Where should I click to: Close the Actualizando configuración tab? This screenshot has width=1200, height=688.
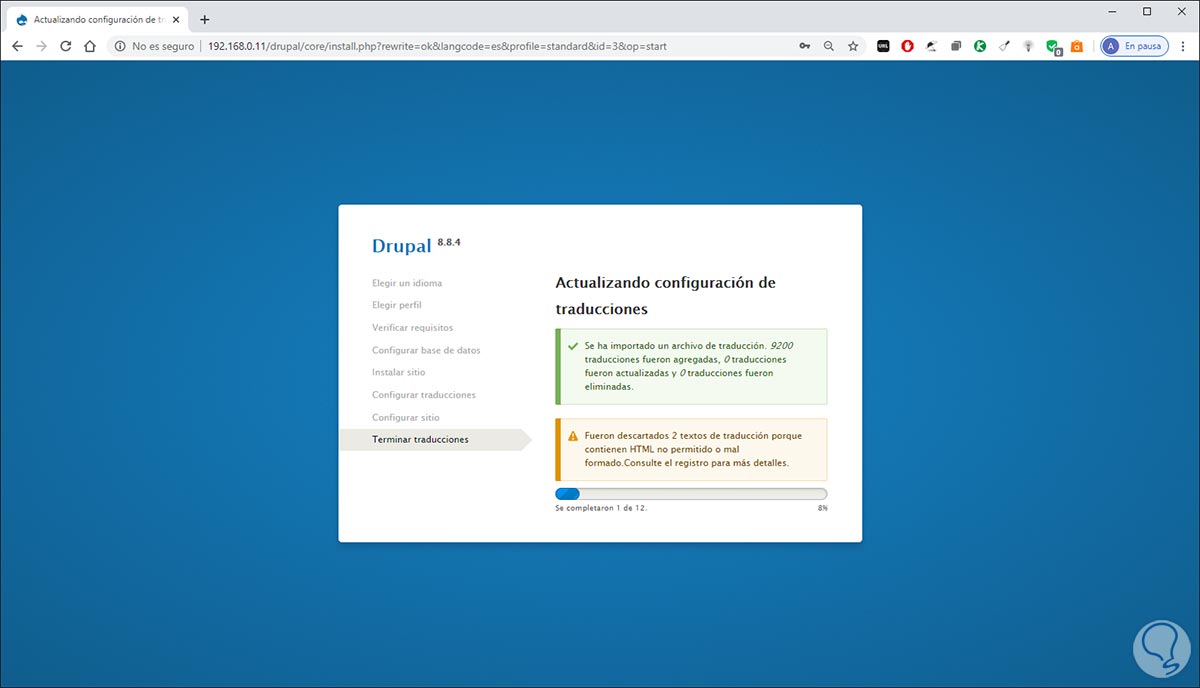coord(176,19)
